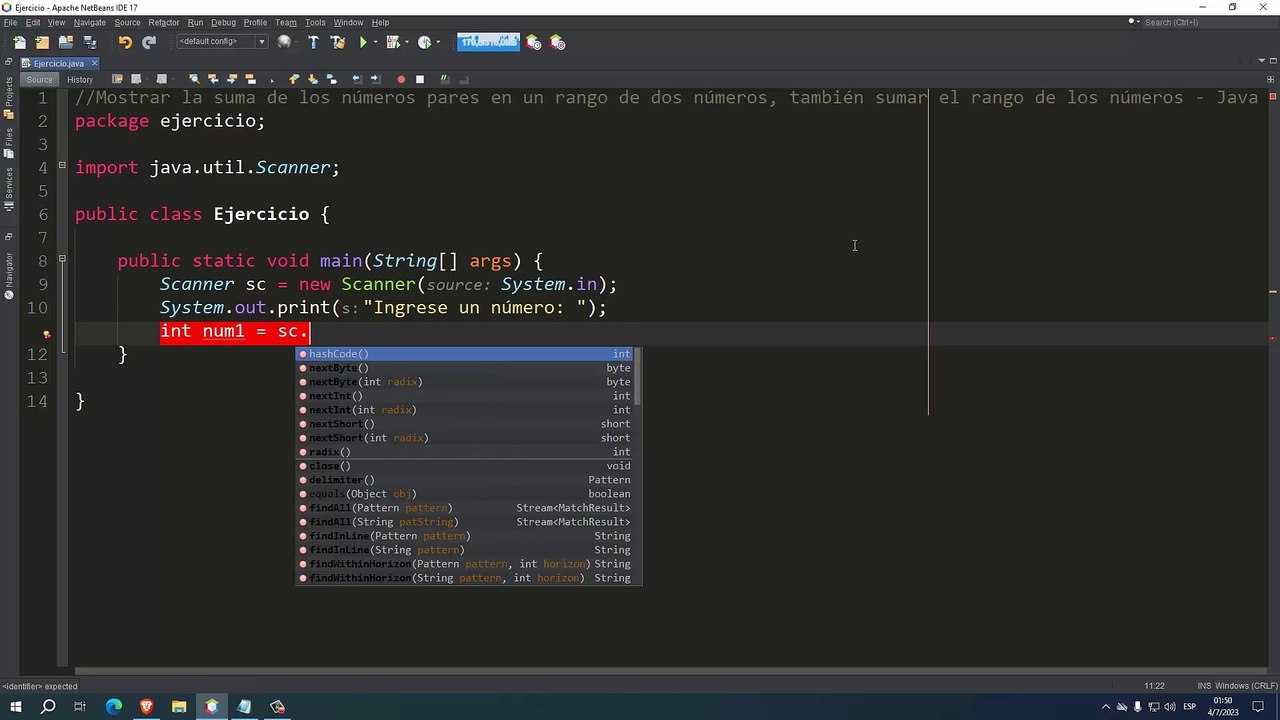This screenshot has height=720, width=1280.
Task: Close the Ejercicio.java tab
Action: (x=95, y=63)
